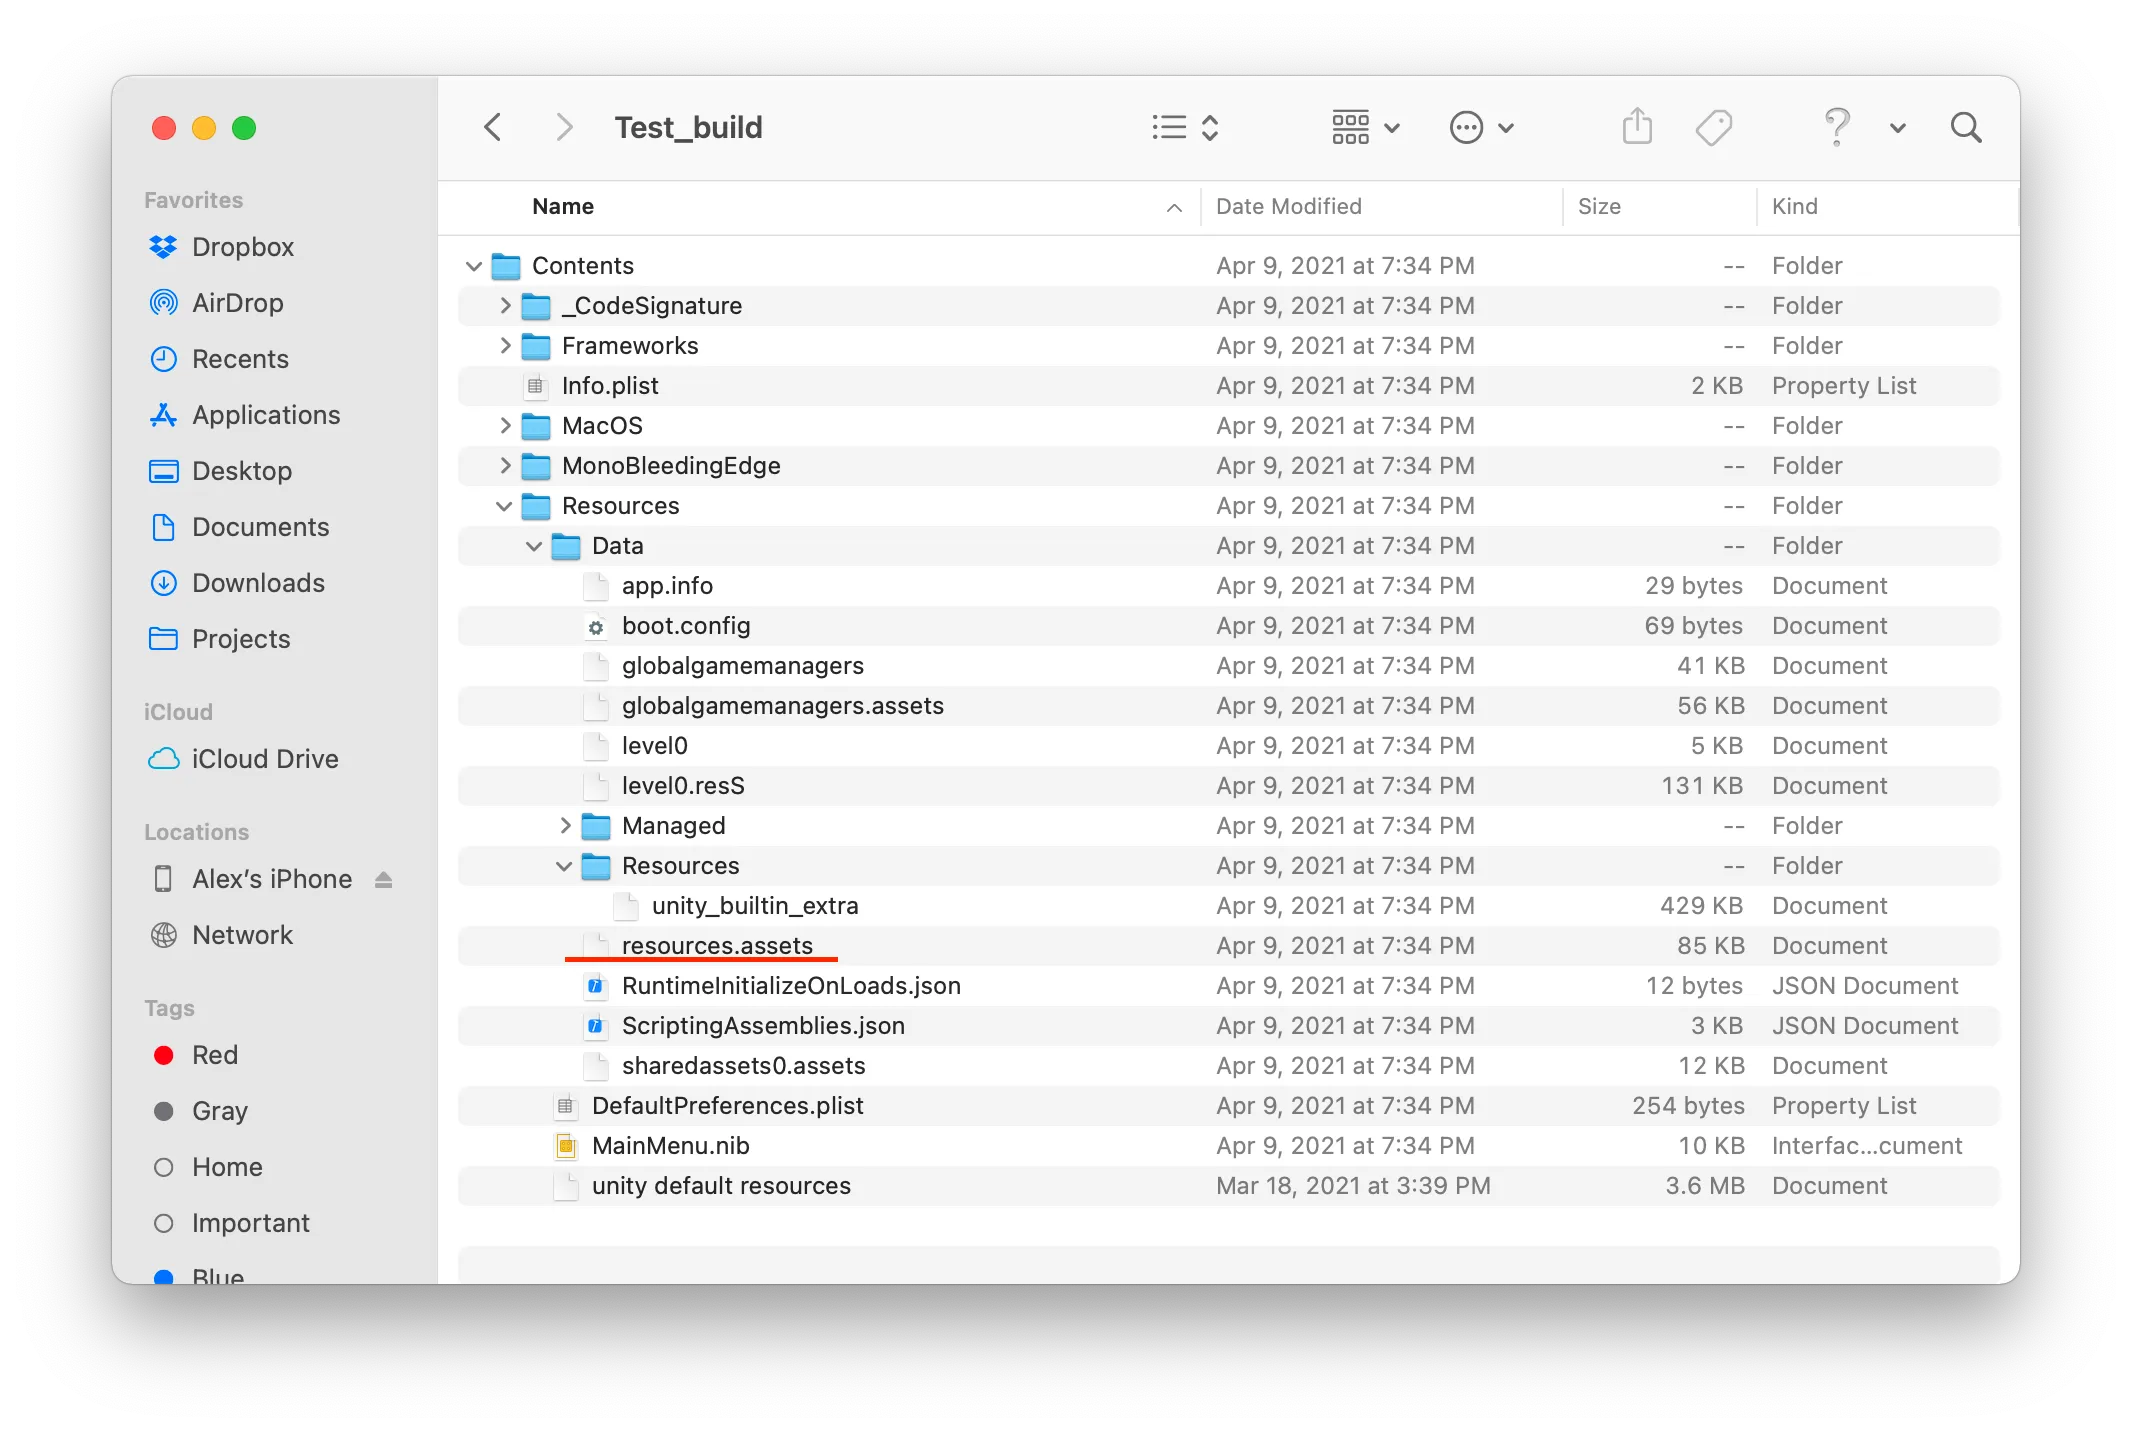The width and height of the screenshot is (2132, 1432).
Task: Collapse the Data folder
Action: pyautogui.click(x=533, y=545)
